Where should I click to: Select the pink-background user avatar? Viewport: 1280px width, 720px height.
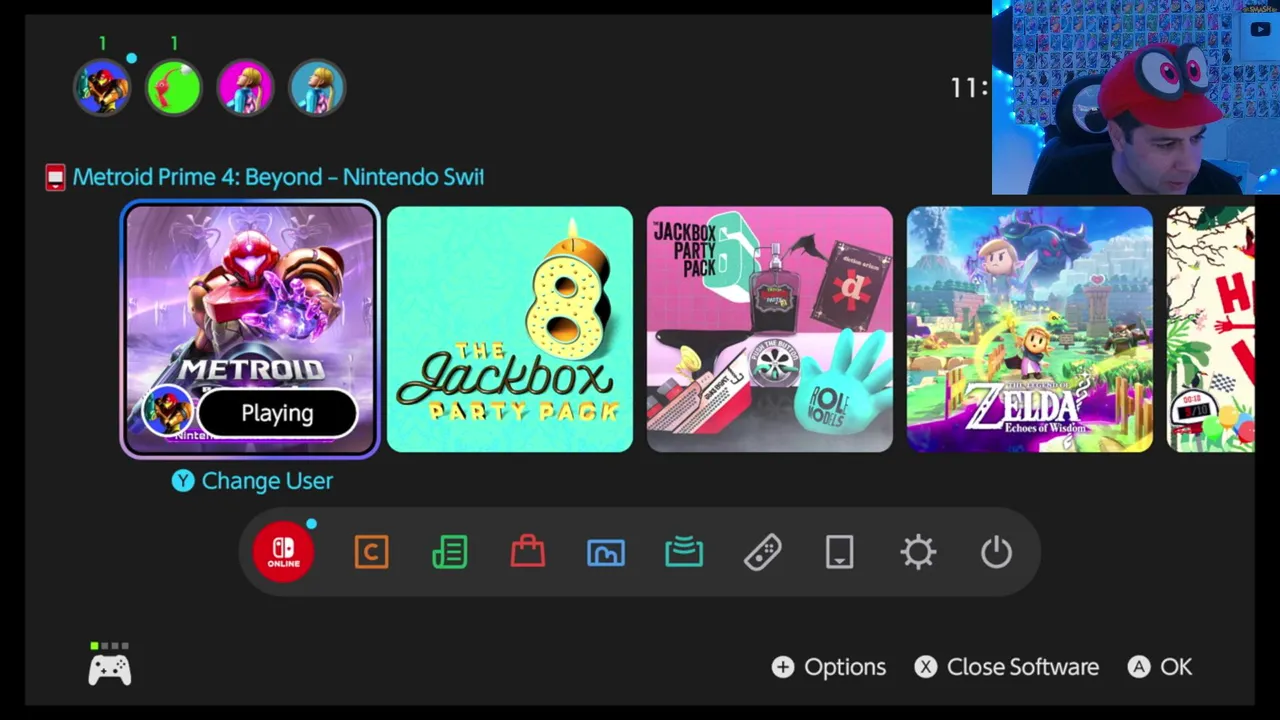tap(245, 88)
